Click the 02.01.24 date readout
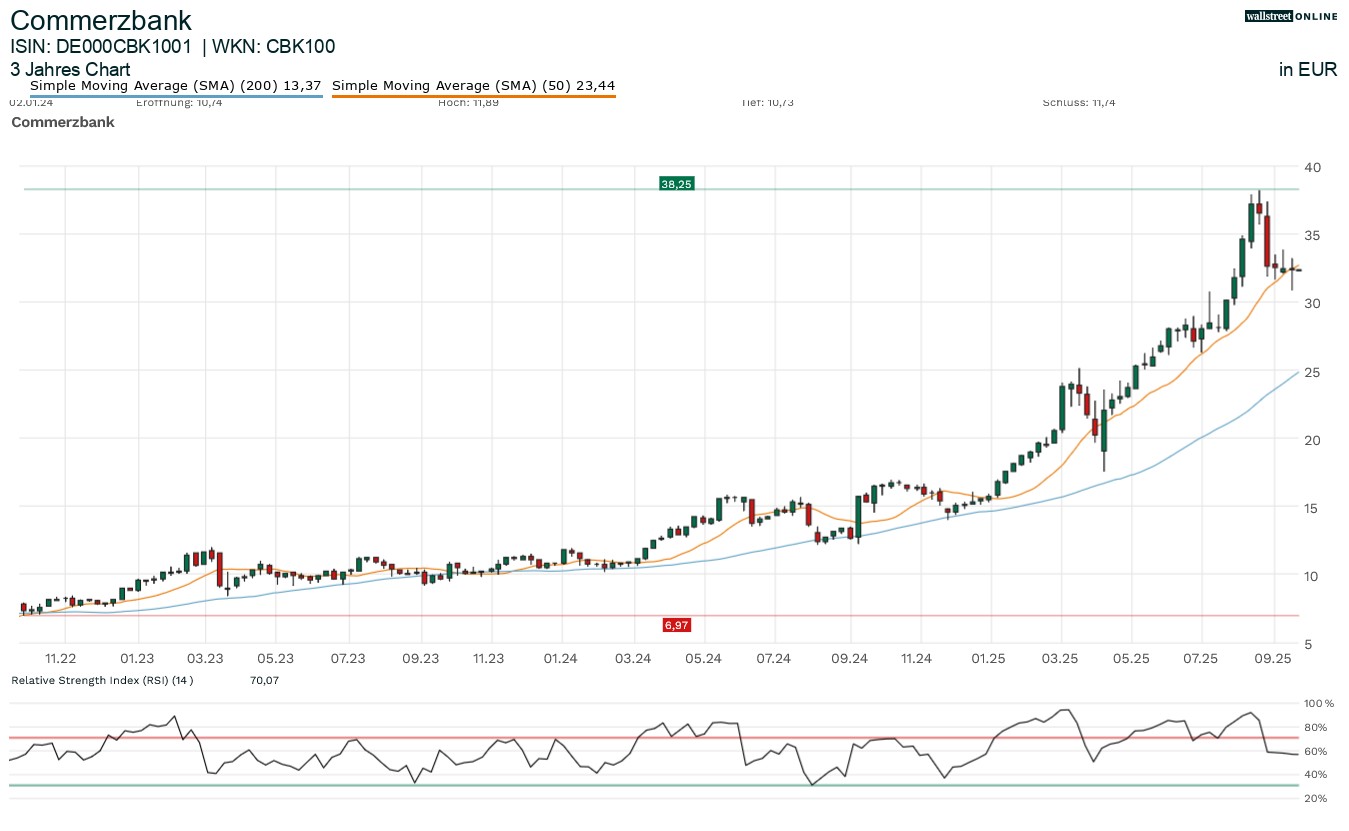The width and height of the screenshot is (1349, 831). (30, 102)
